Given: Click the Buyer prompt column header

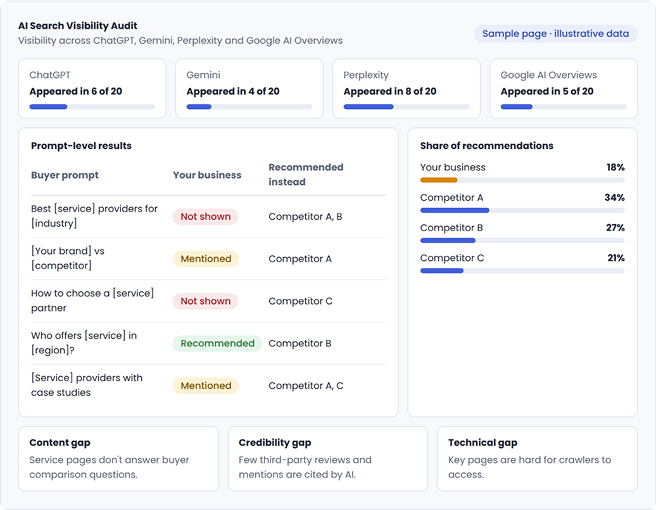Looking at the screenshot, I should click(x=65, y=175).
